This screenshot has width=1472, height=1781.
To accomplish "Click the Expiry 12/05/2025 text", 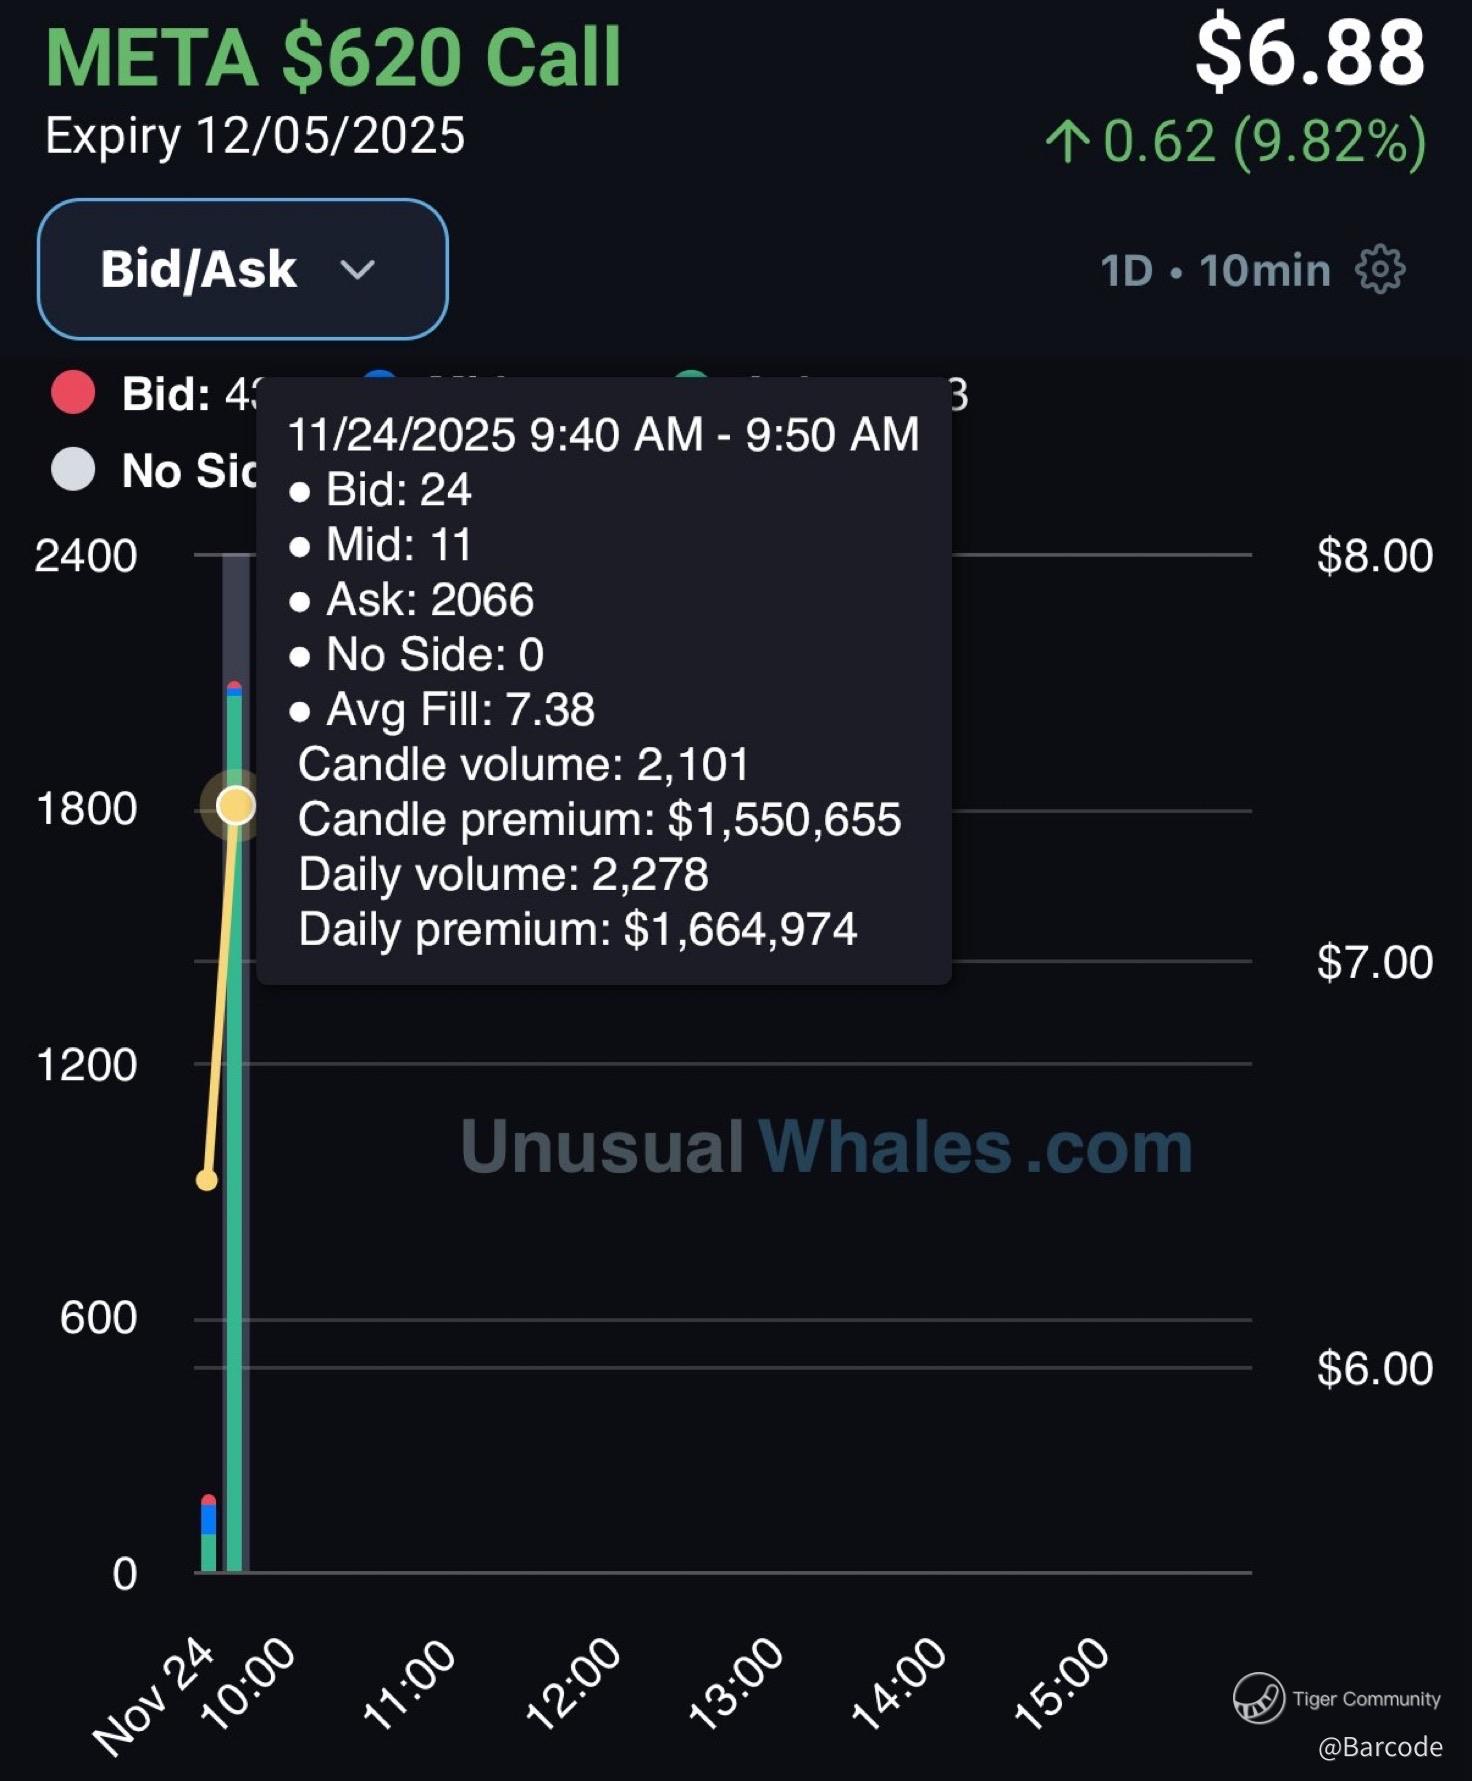I will point(255,136).
